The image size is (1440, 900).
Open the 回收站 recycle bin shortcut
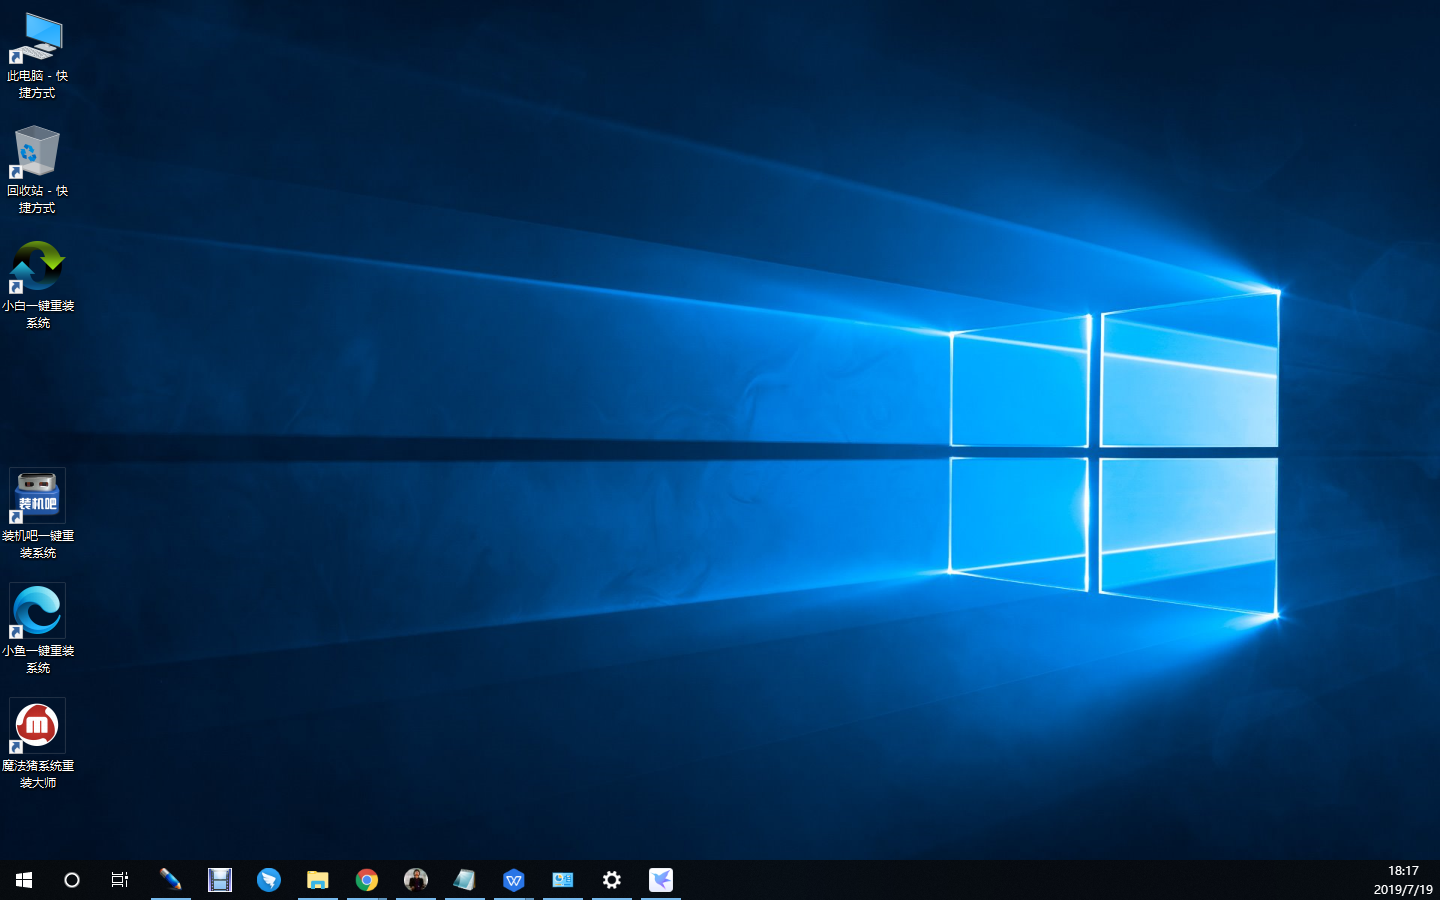[x=37, y=152]
